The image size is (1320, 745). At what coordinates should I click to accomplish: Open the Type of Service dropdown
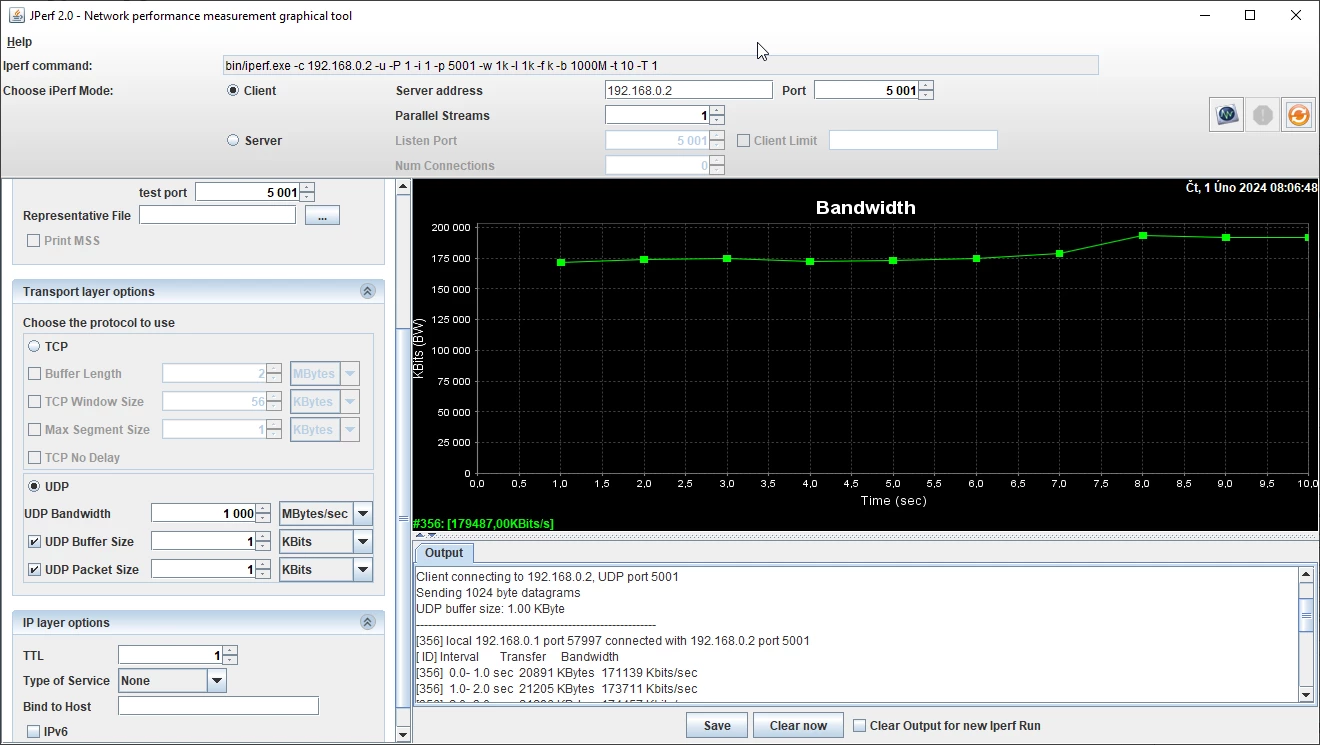coord(217,681)
